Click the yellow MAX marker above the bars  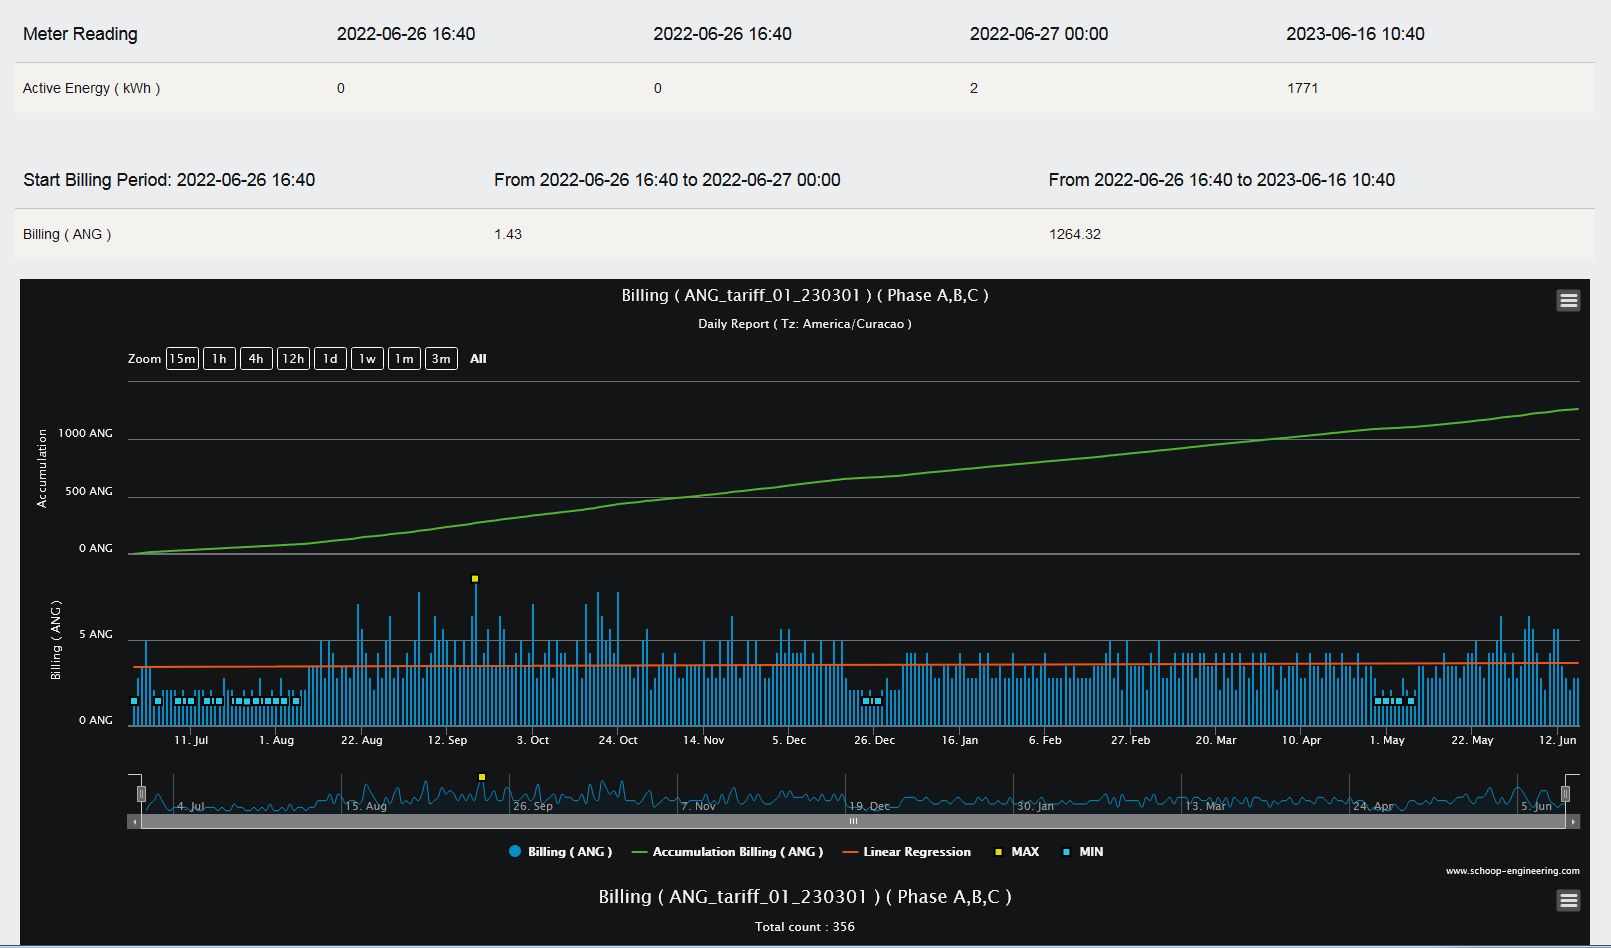[475, 579]
